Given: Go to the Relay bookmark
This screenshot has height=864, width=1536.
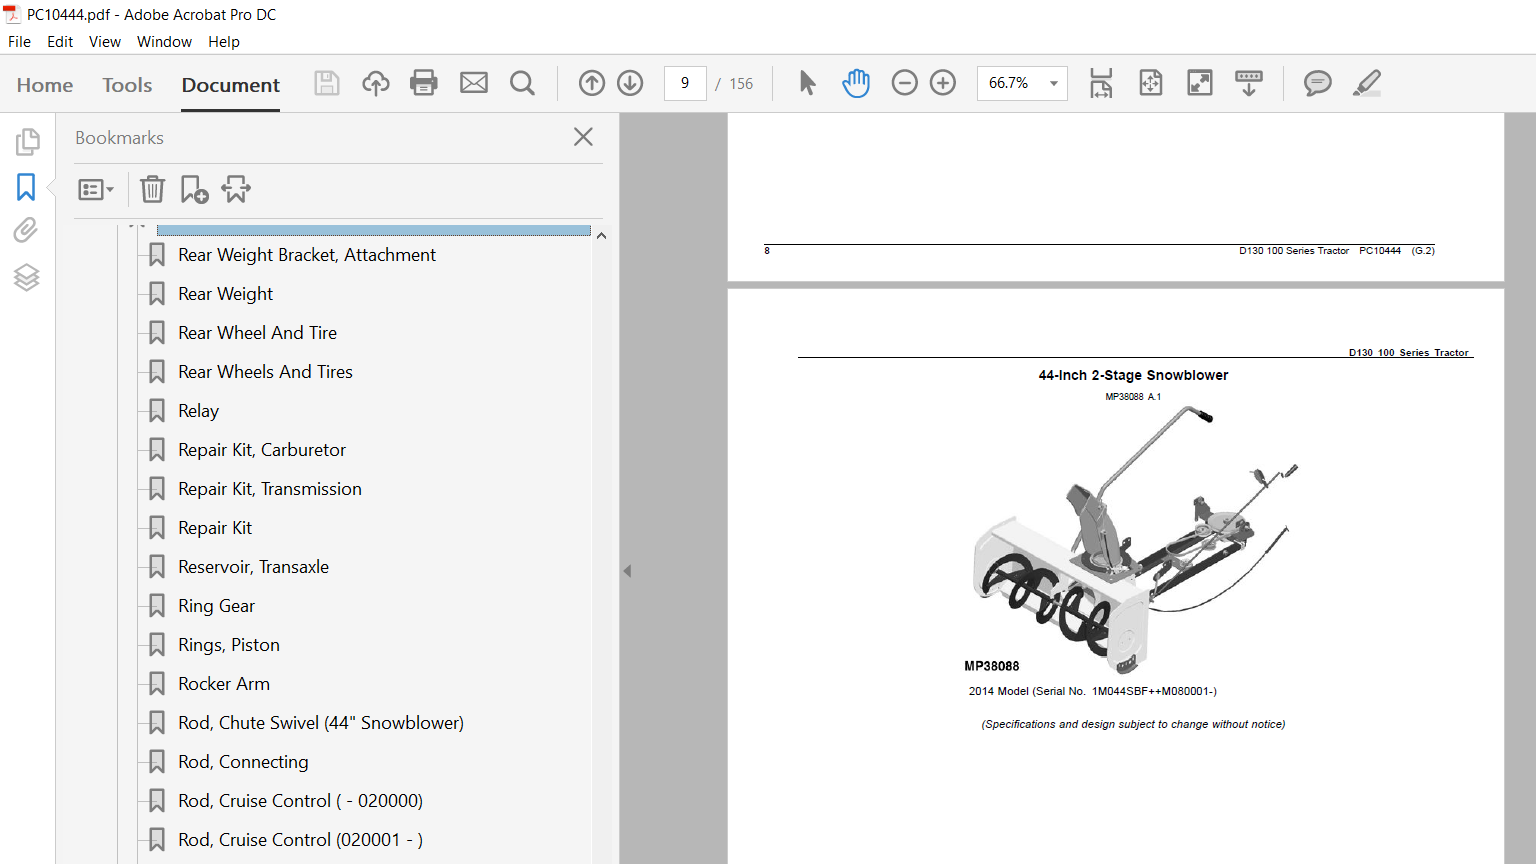Looking at the screenshot, I should tap(198, 411).
